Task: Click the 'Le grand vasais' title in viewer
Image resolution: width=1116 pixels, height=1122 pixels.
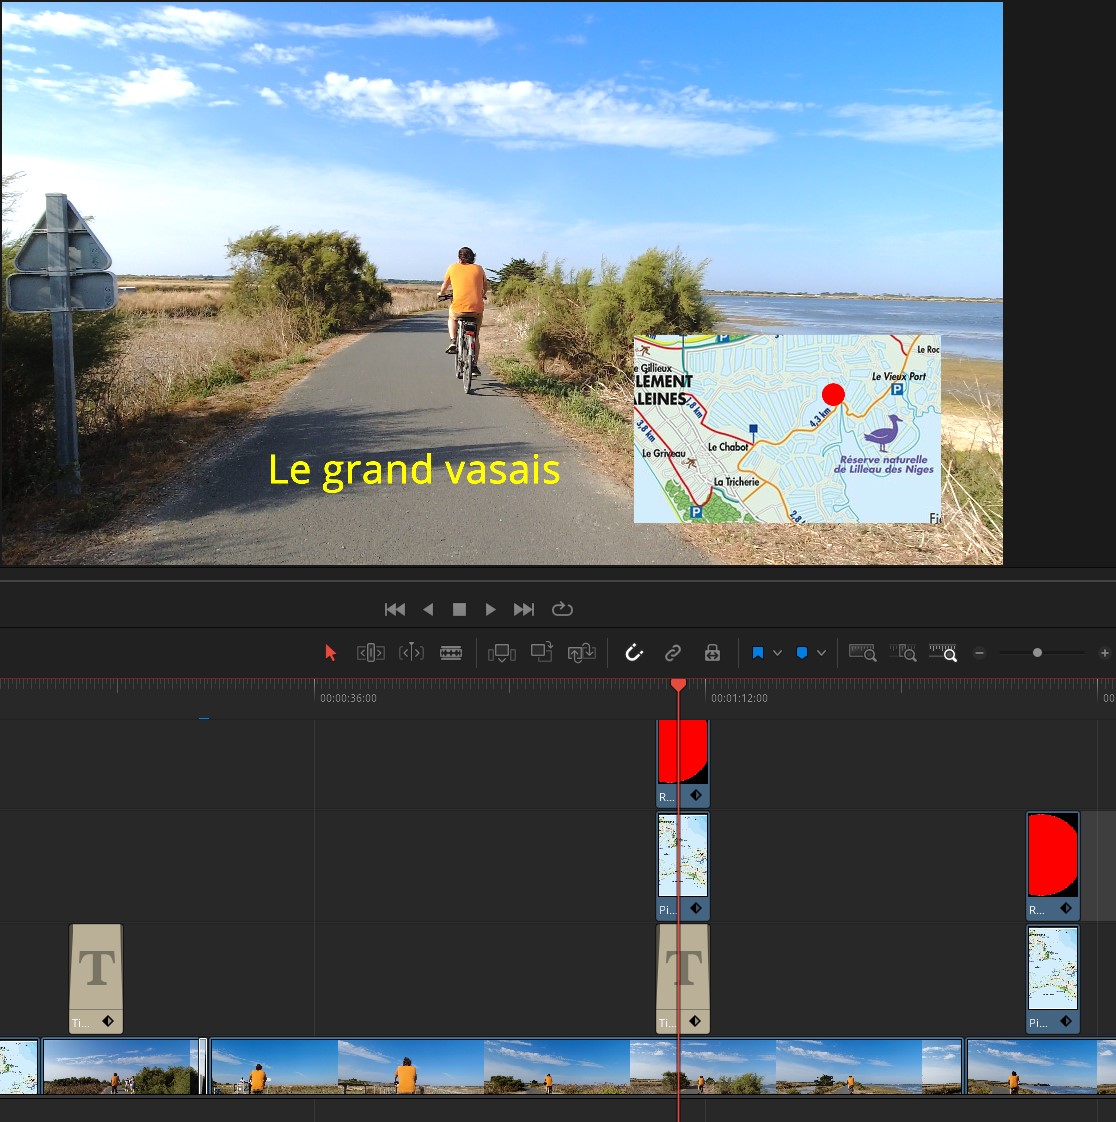Action: [414, 472]
